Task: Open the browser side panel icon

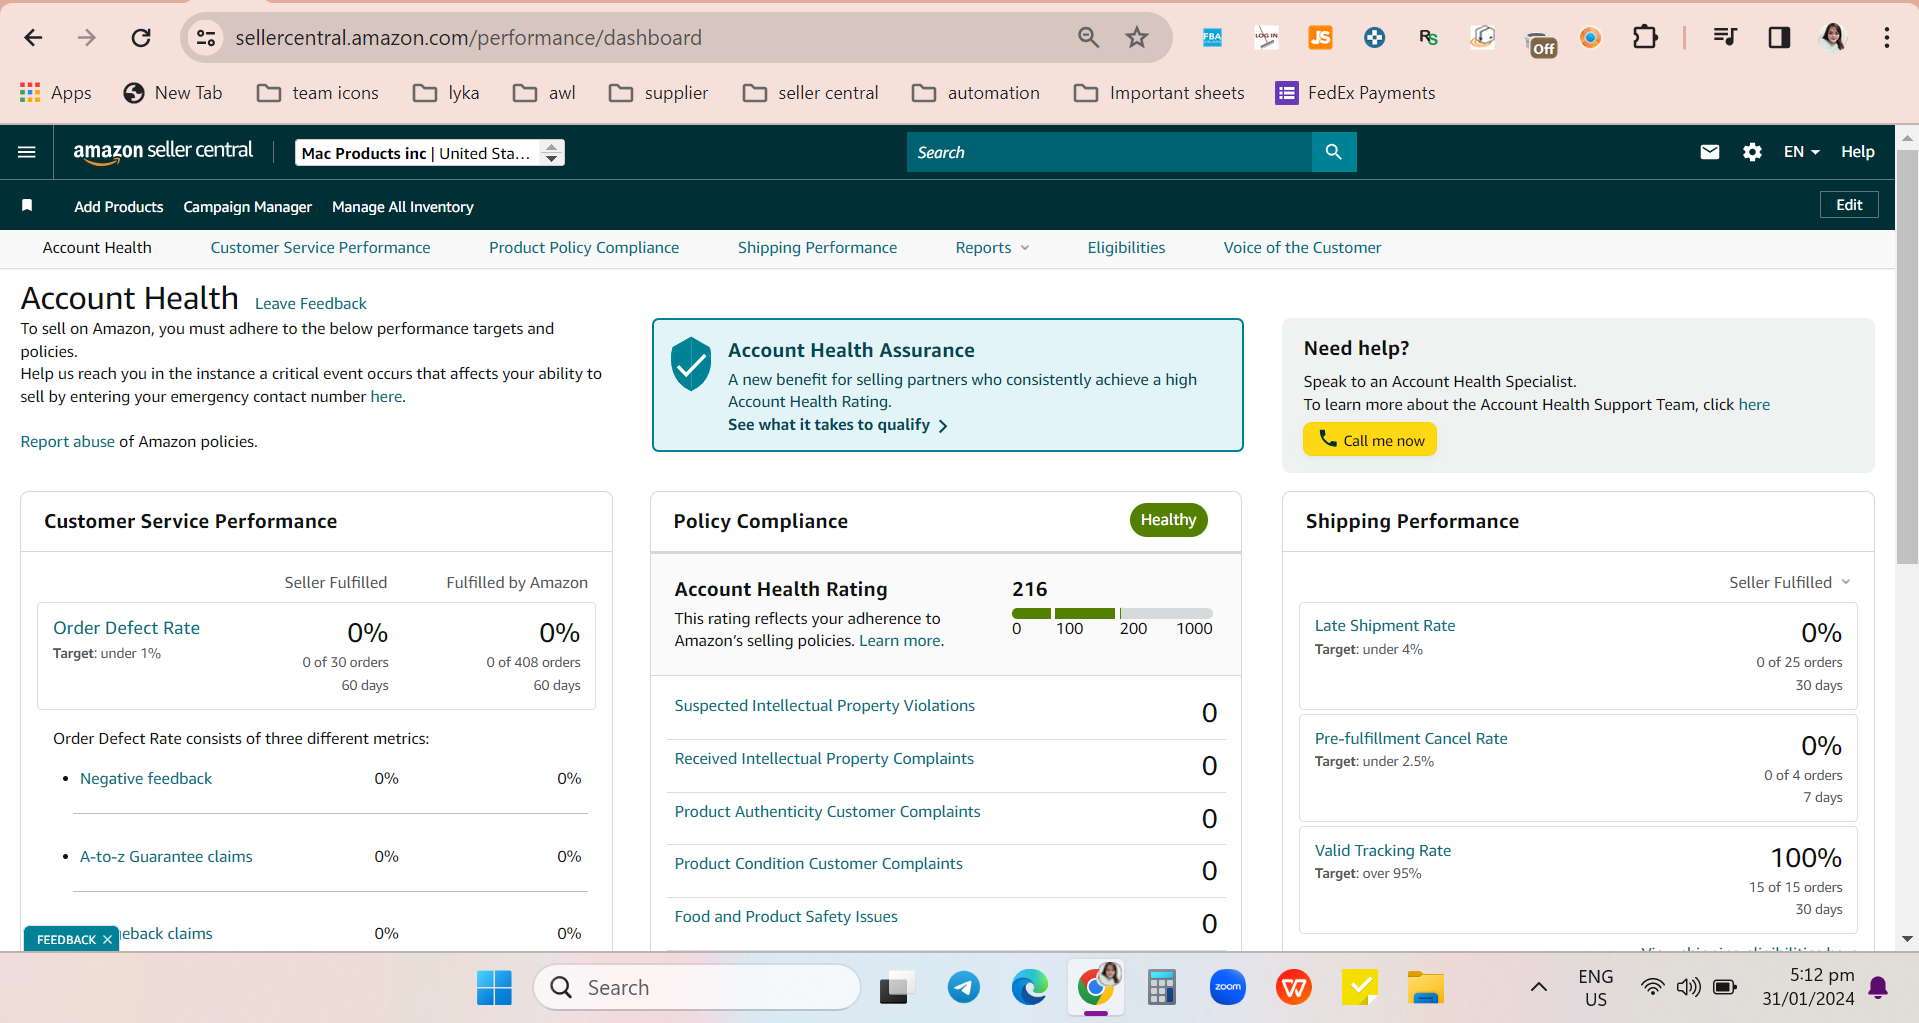Action: coord(1779,38)
